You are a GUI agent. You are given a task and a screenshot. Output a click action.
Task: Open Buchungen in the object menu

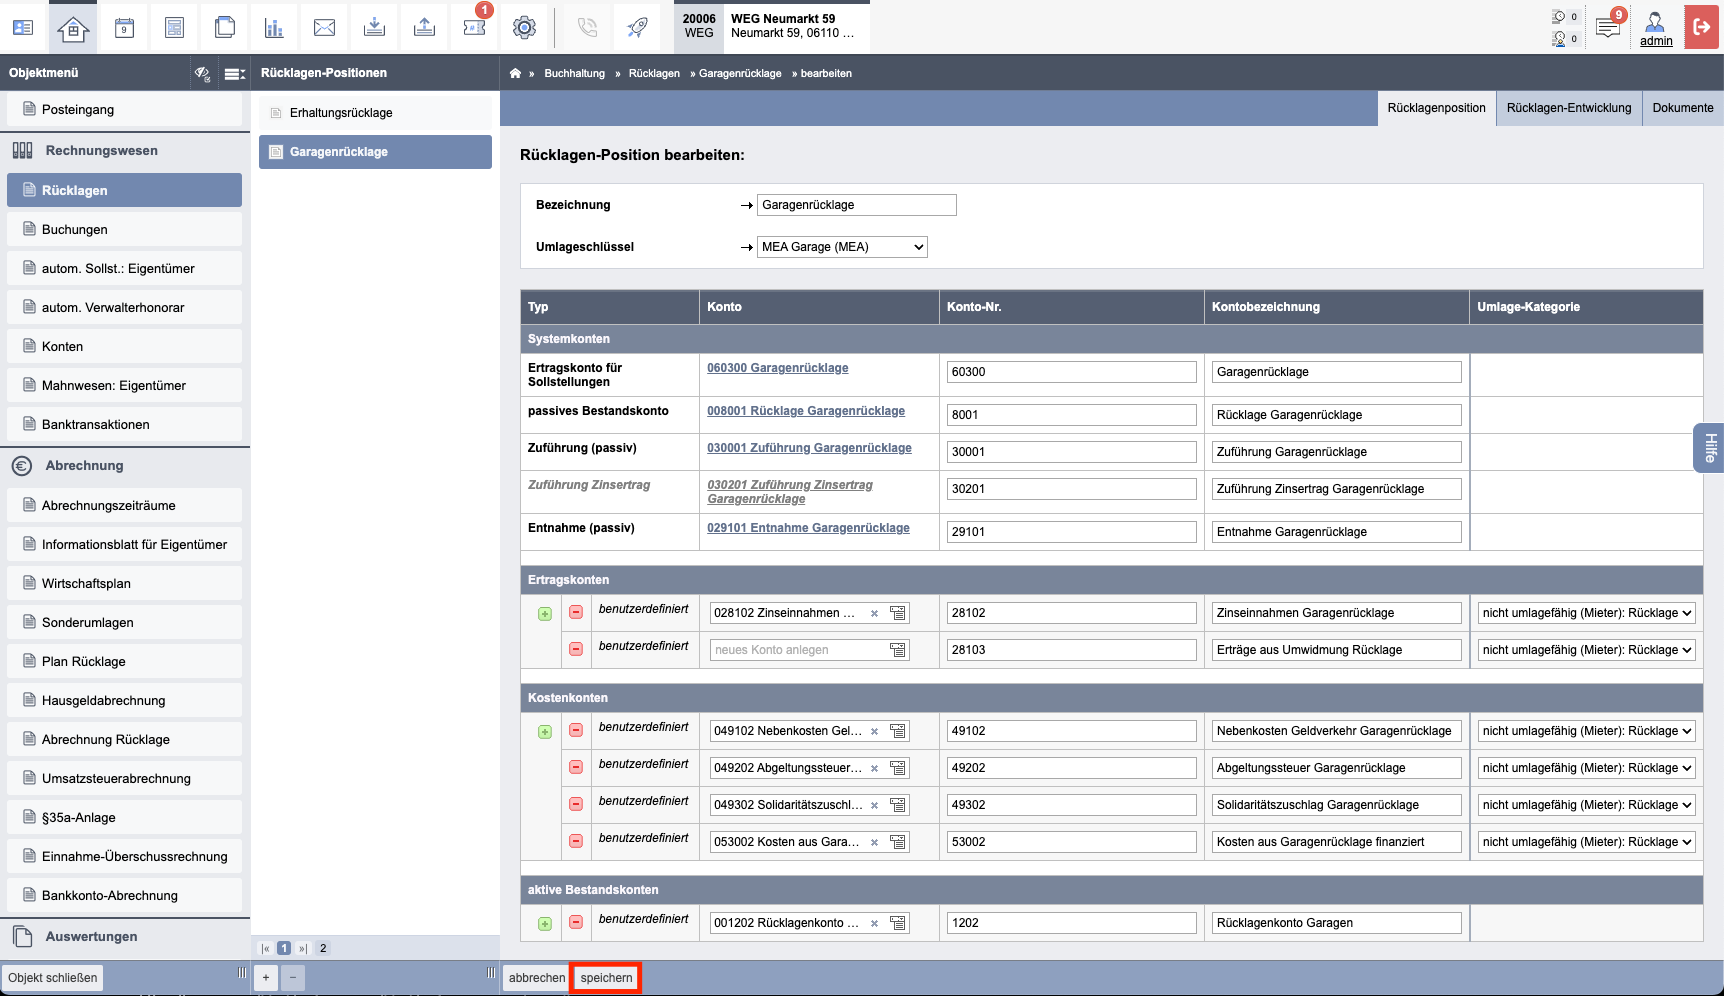click(x=124, y=229)
